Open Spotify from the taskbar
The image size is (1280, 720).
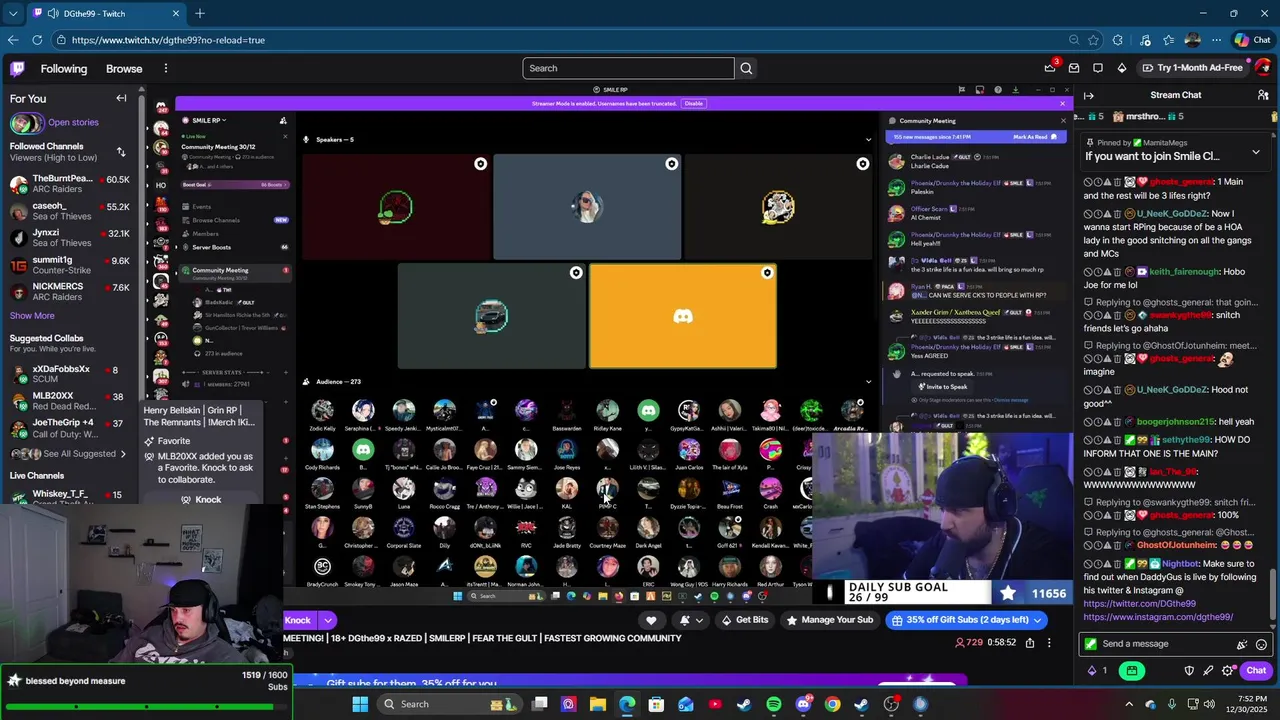[x=774, y=704]
